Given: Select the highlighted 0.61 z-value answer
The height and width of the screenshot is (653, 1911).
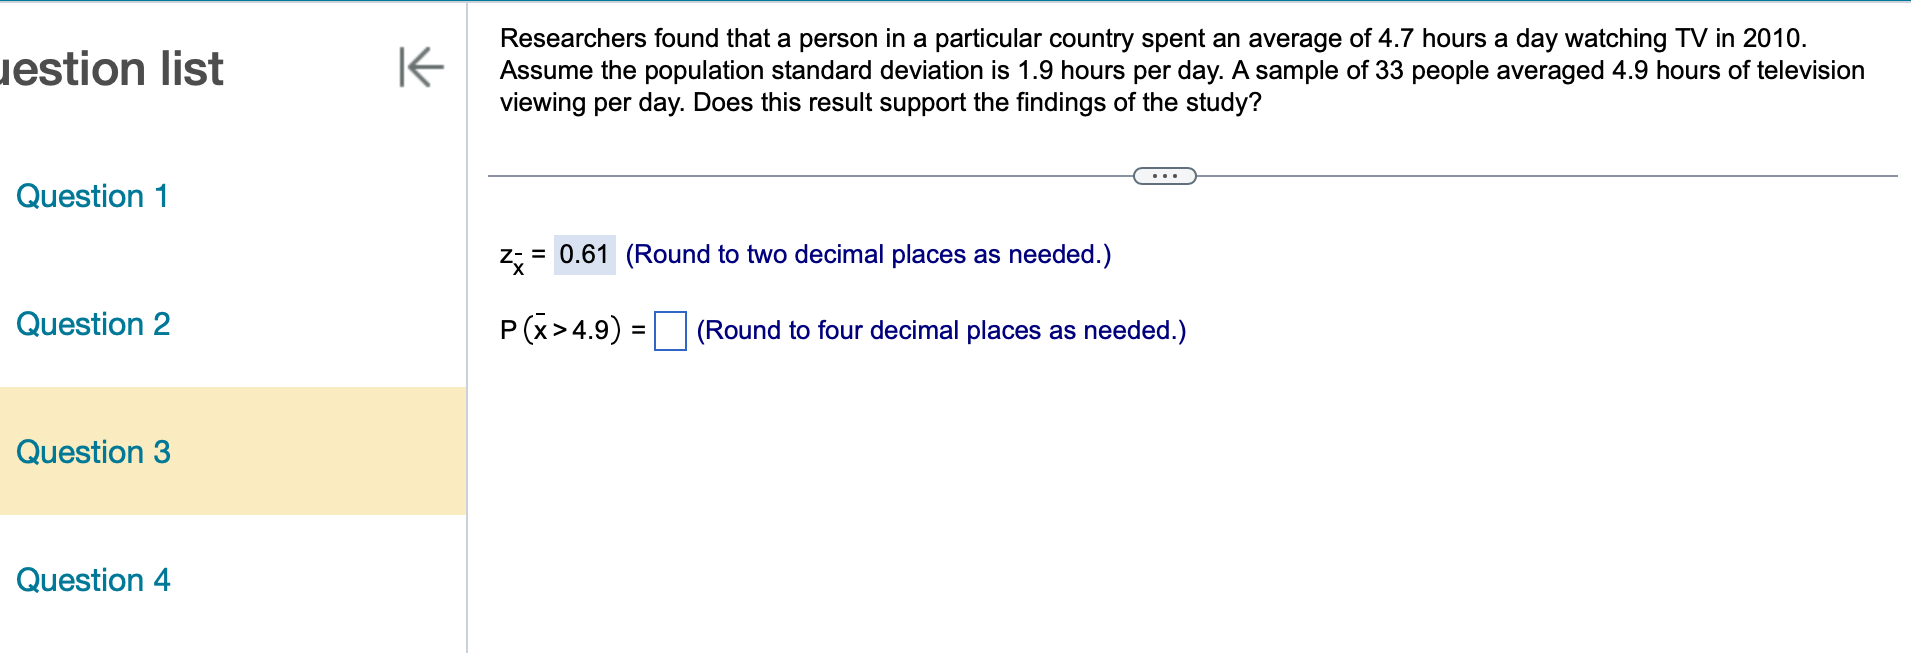Looking at the screenshot, I should (584, 254).
